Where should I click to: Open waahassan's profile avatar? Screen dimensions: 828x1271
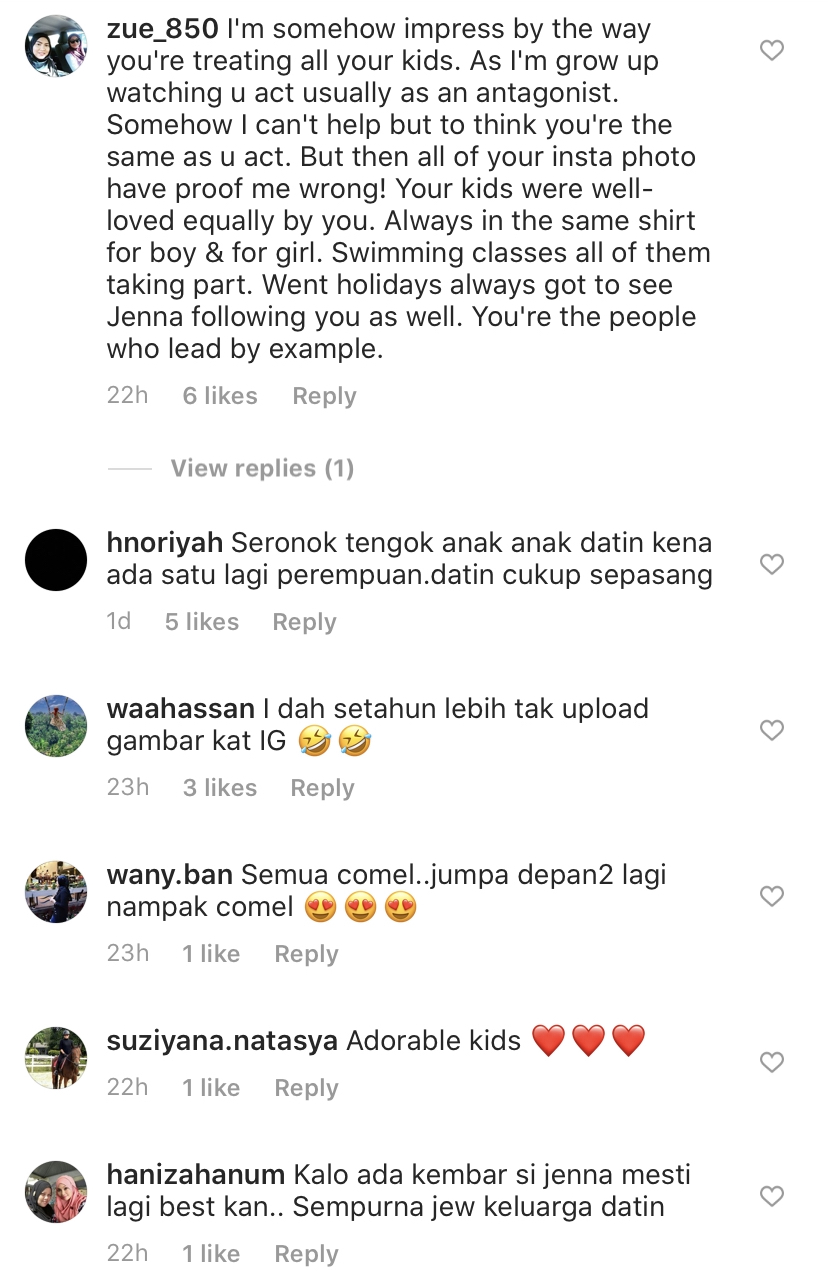56,726
